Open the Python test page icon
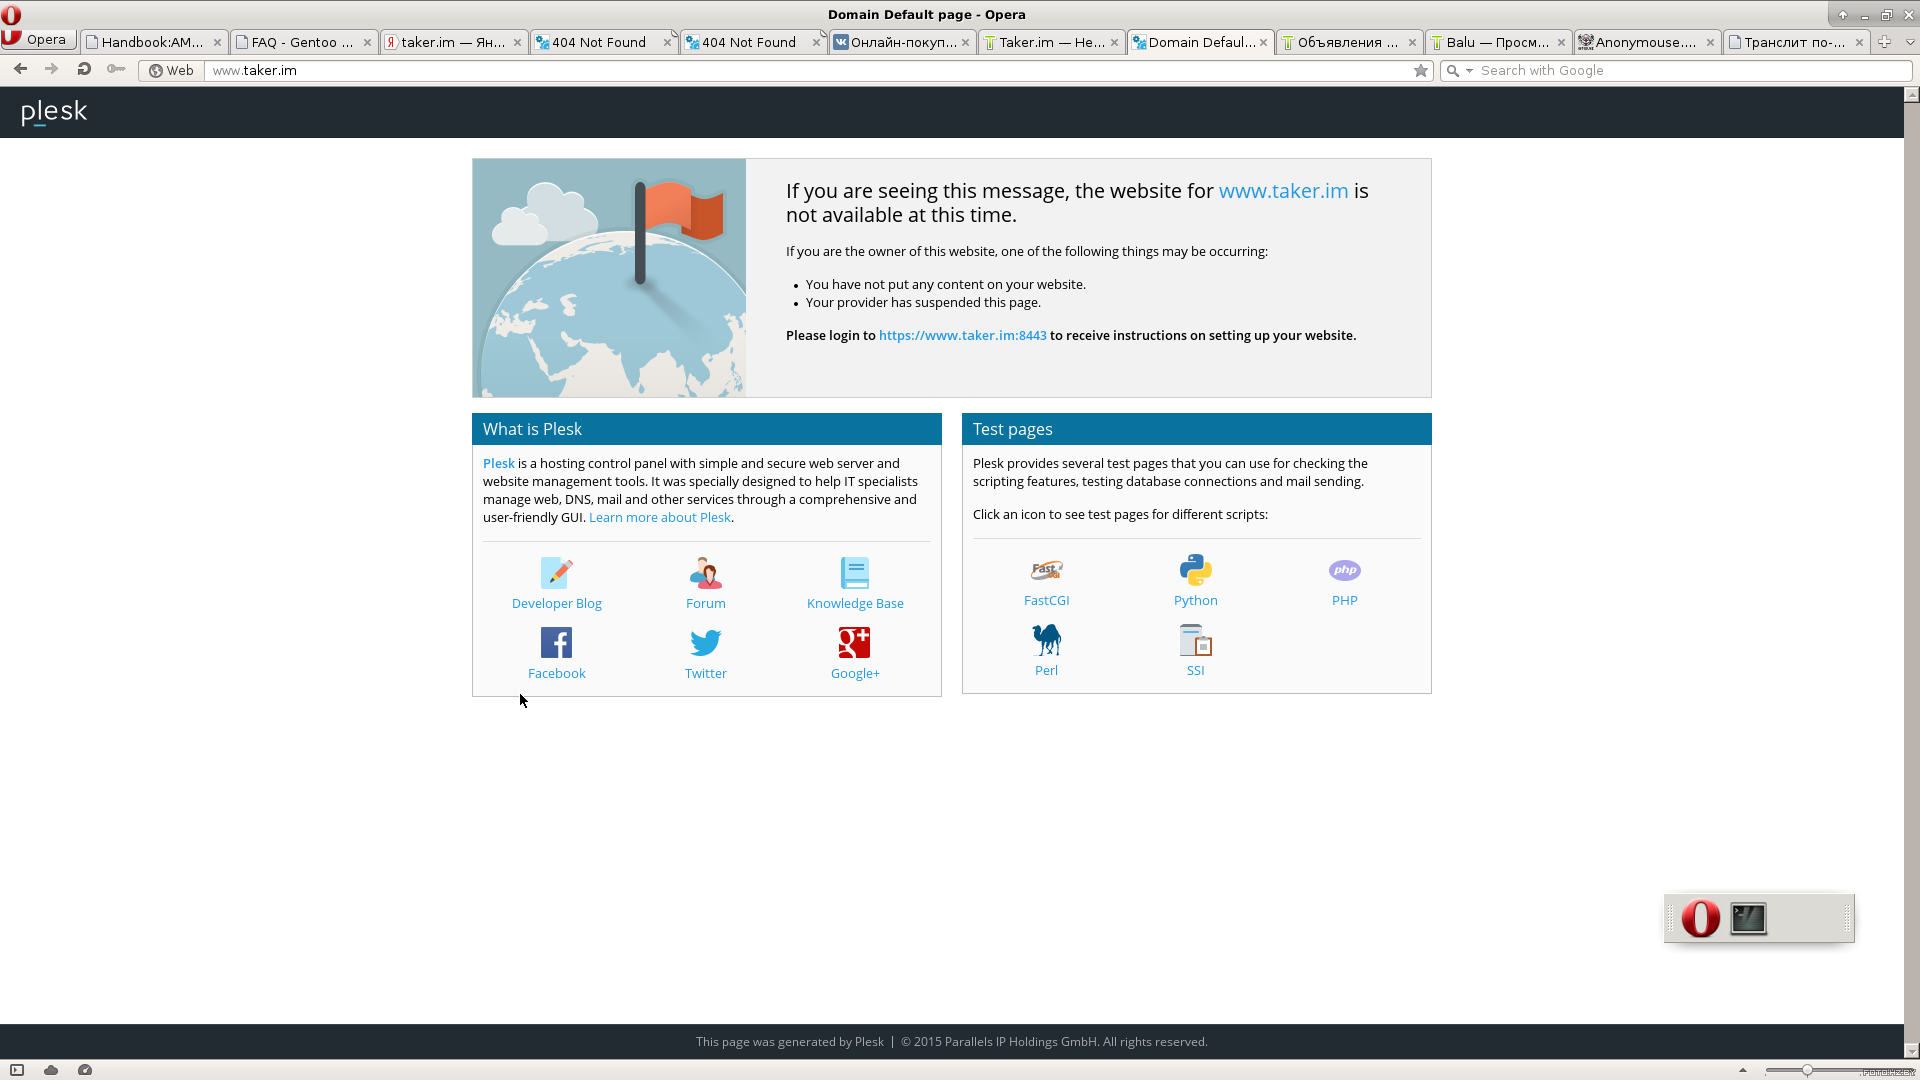Viewport: 1920px width, 1080px height. point(1195,570)
